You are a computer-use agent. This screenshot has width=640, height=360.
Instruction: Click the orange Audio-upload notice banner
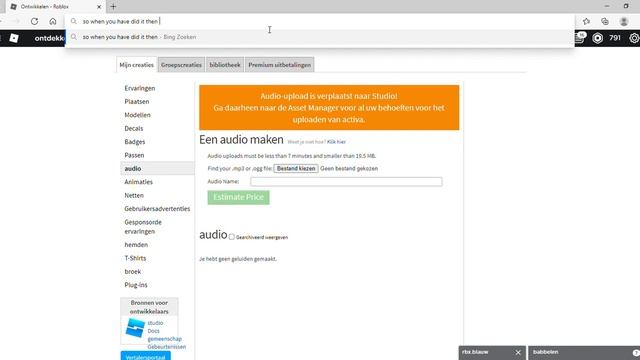click(x=329, y=108)
